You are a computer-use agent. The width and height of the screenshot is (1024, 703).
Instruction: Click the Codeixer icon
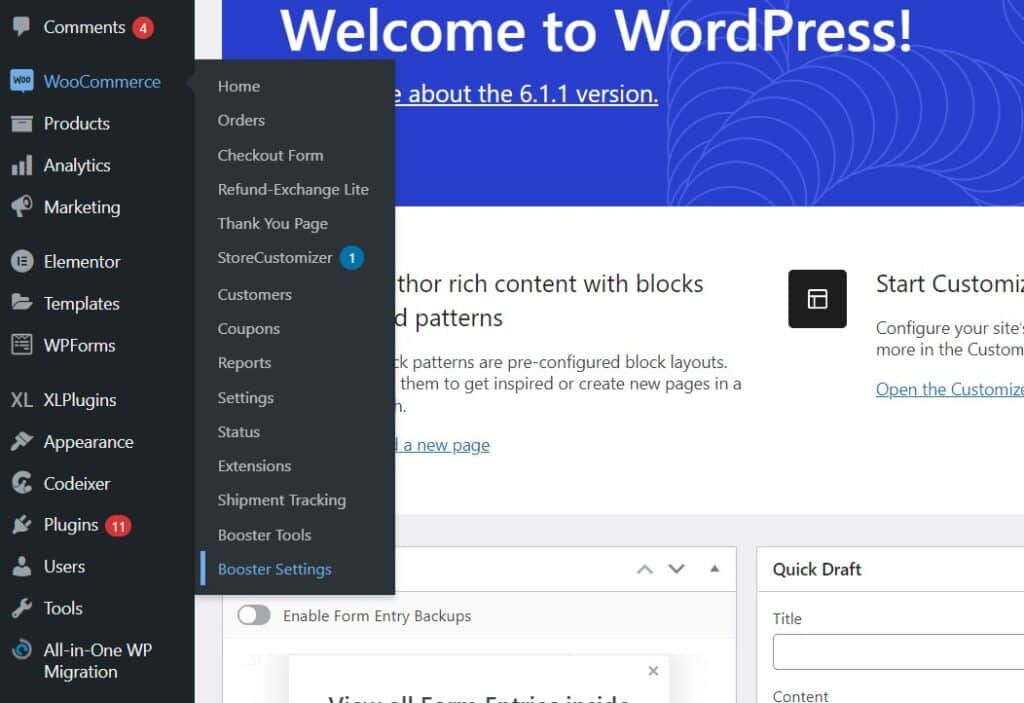tap(22, 483)
